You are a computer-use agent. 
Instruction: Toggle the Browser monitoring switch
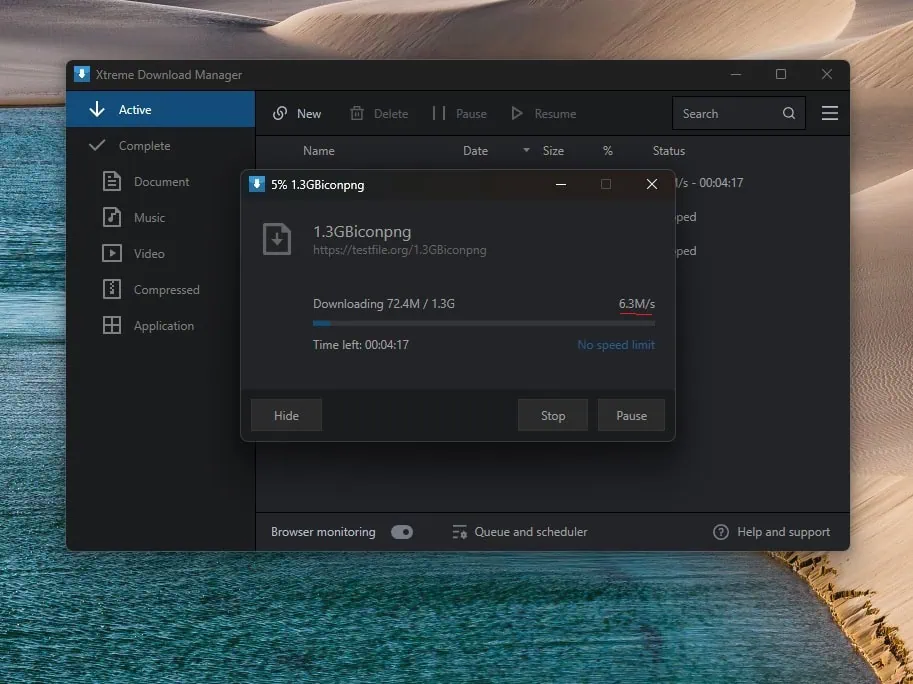tap(402, 532)
